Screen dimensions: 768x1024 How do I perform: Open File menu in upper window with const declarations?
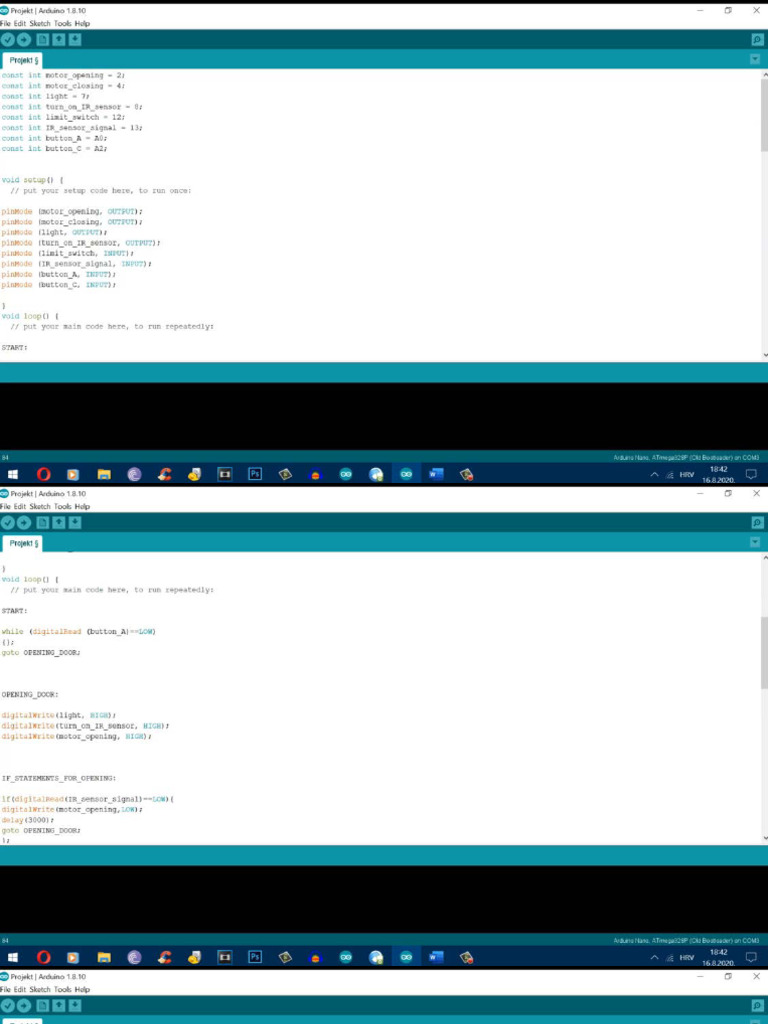[x=6, y=24]
